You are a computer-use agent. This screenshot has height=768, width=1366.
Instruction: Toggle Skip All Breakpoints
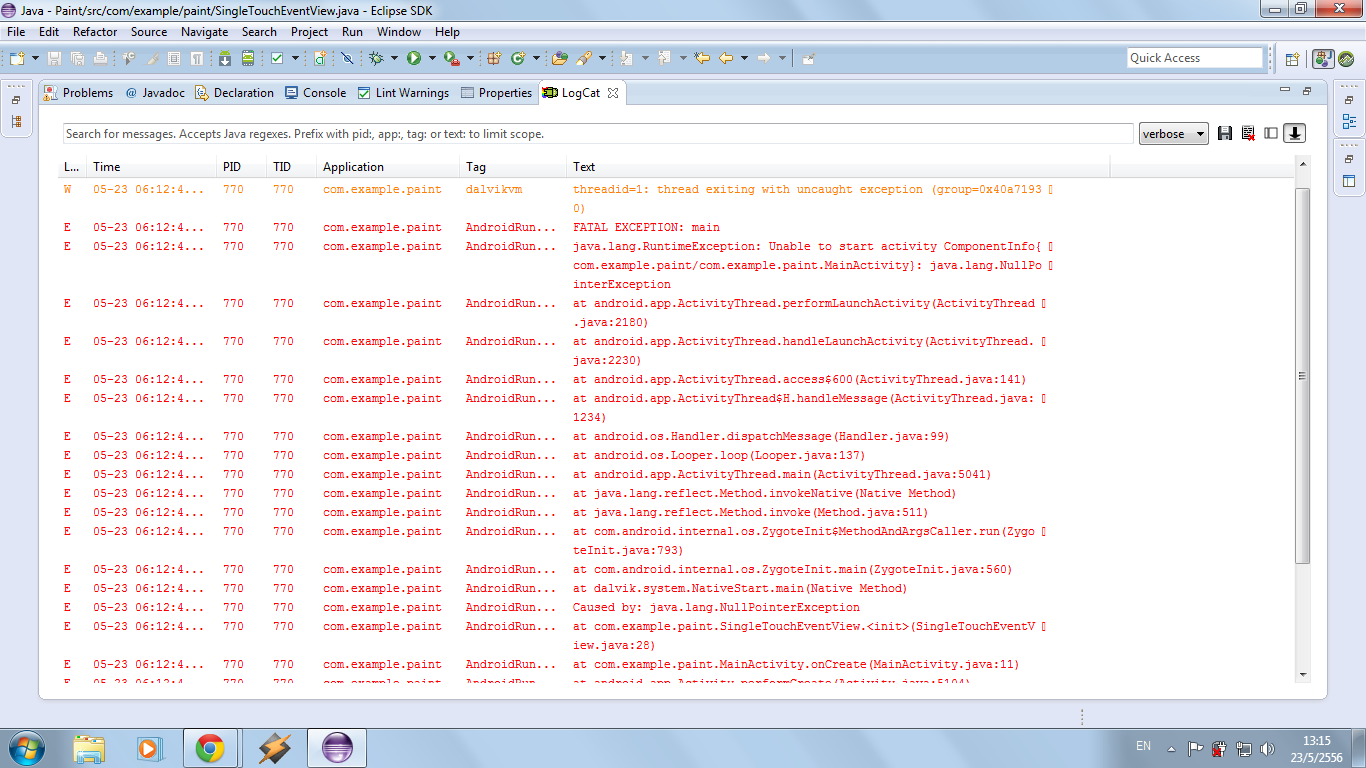347,58
